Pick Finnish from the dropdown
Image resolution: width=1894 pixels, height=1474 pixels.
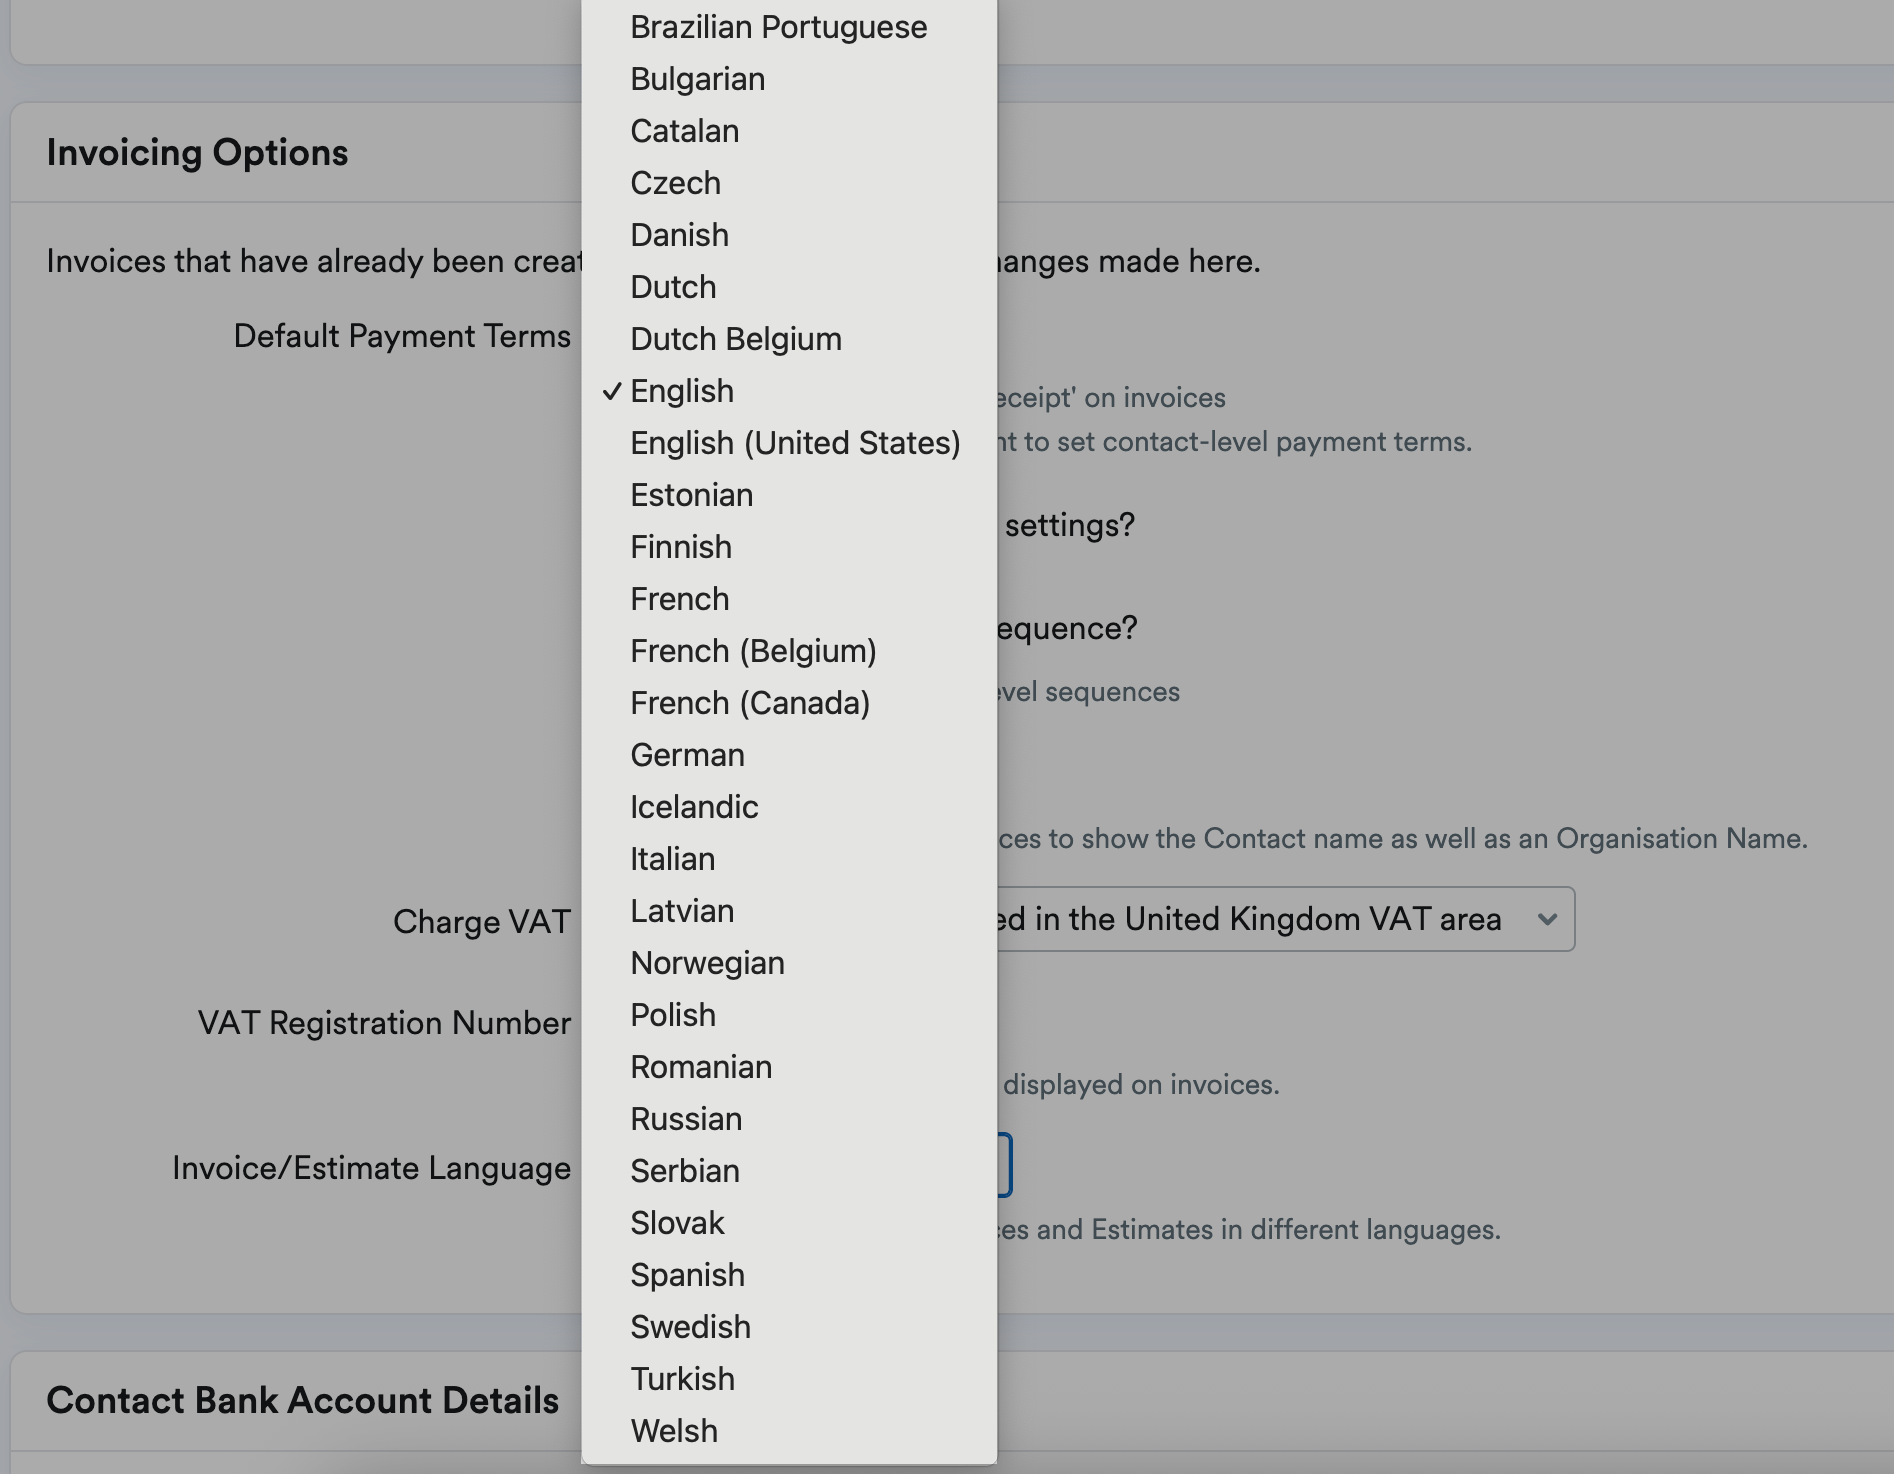coord(789,547)
